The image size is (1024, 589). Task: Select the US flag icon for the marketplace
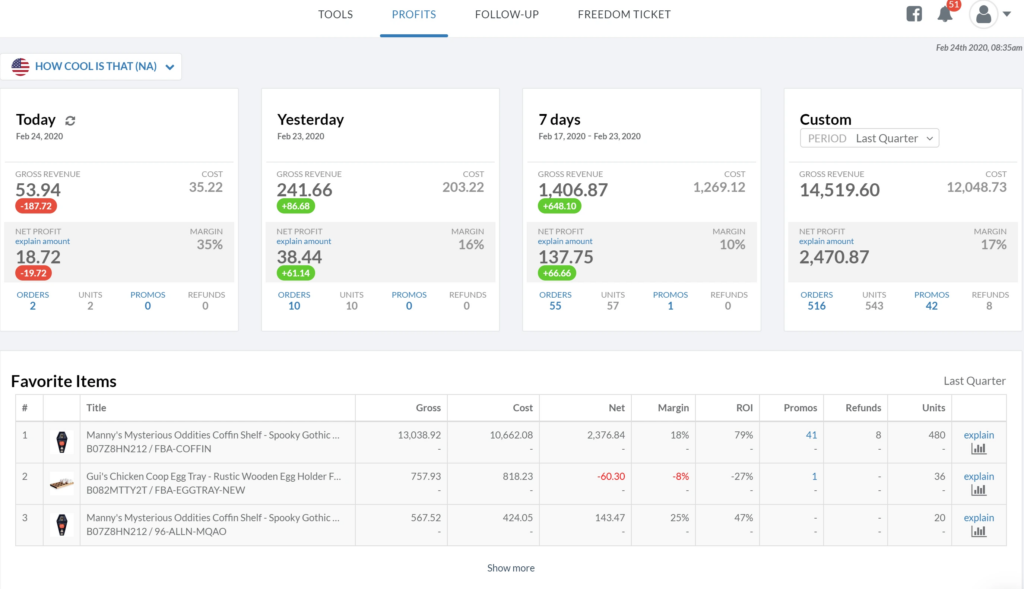(x=19, y=65)
